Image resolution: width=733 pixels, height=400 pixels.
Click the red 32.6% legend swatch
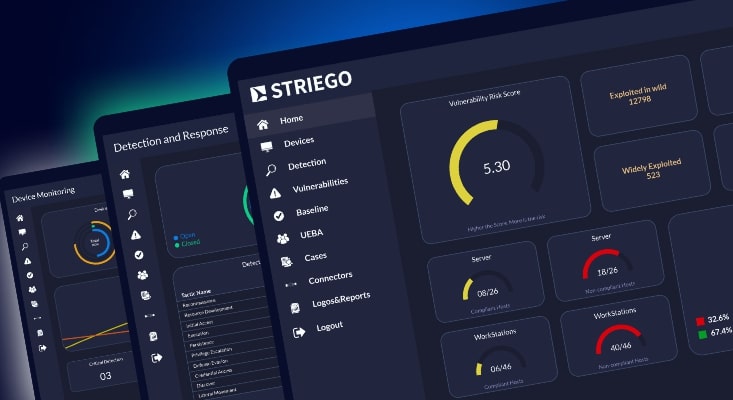tap(700, 321)
